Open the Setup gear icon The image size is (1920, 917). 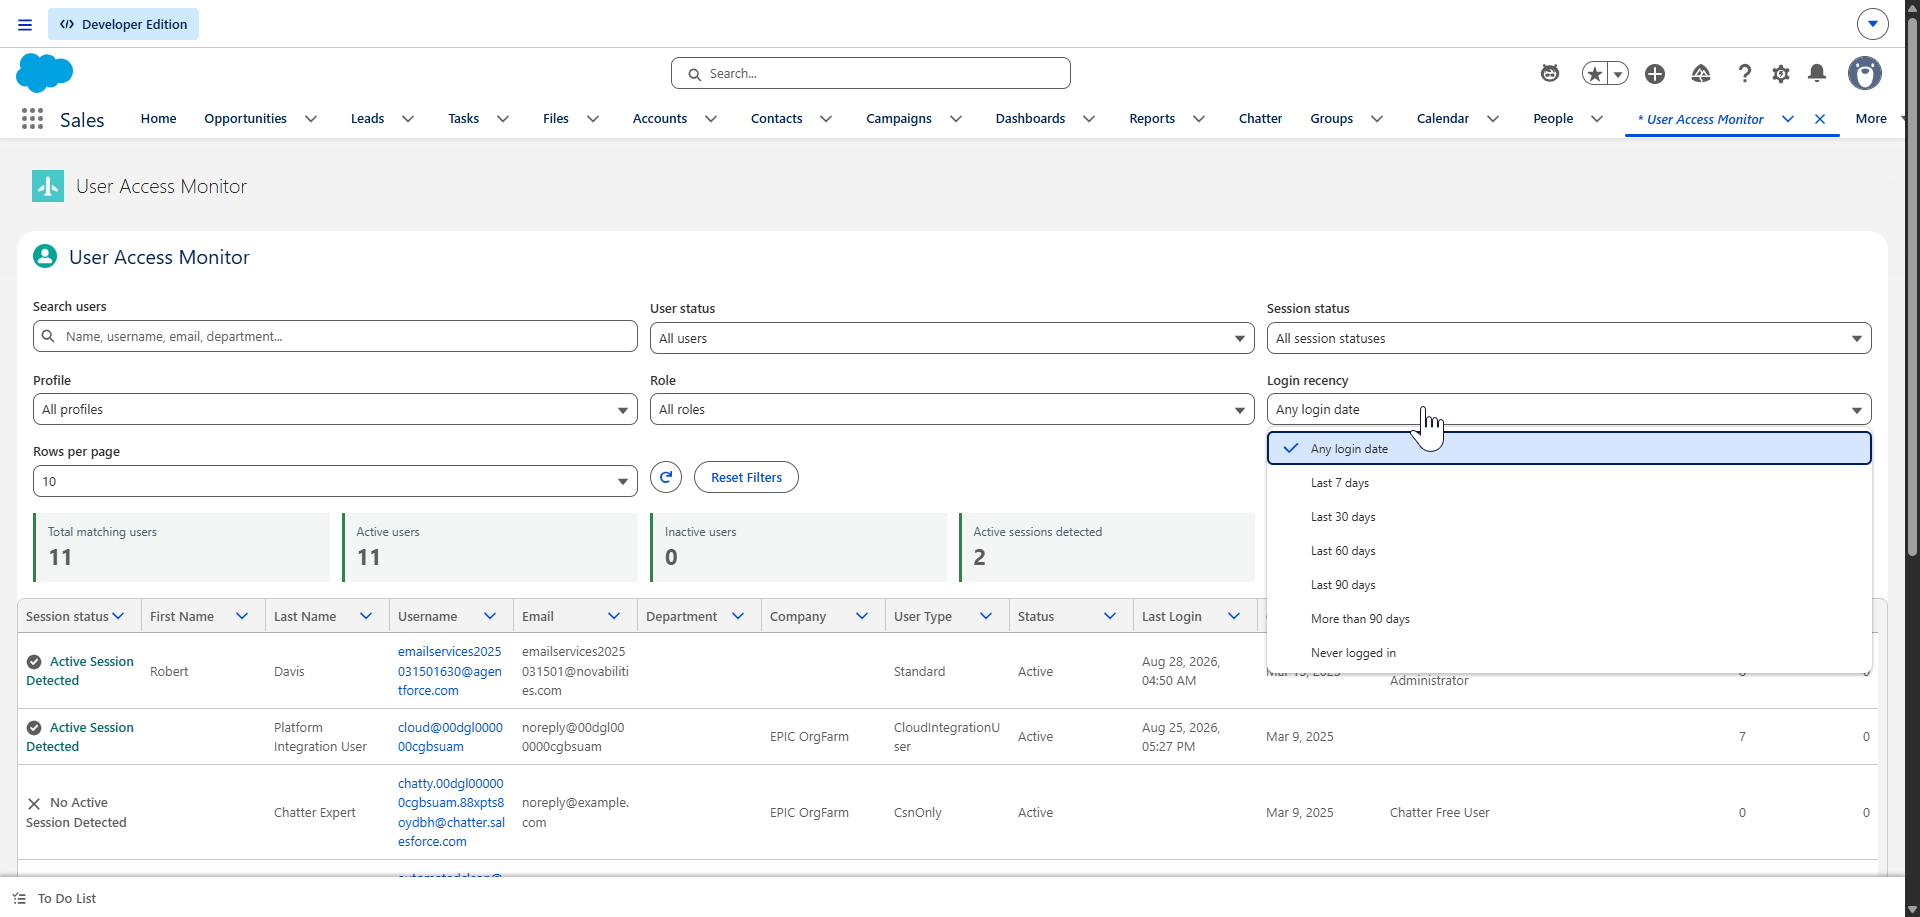1781,73
